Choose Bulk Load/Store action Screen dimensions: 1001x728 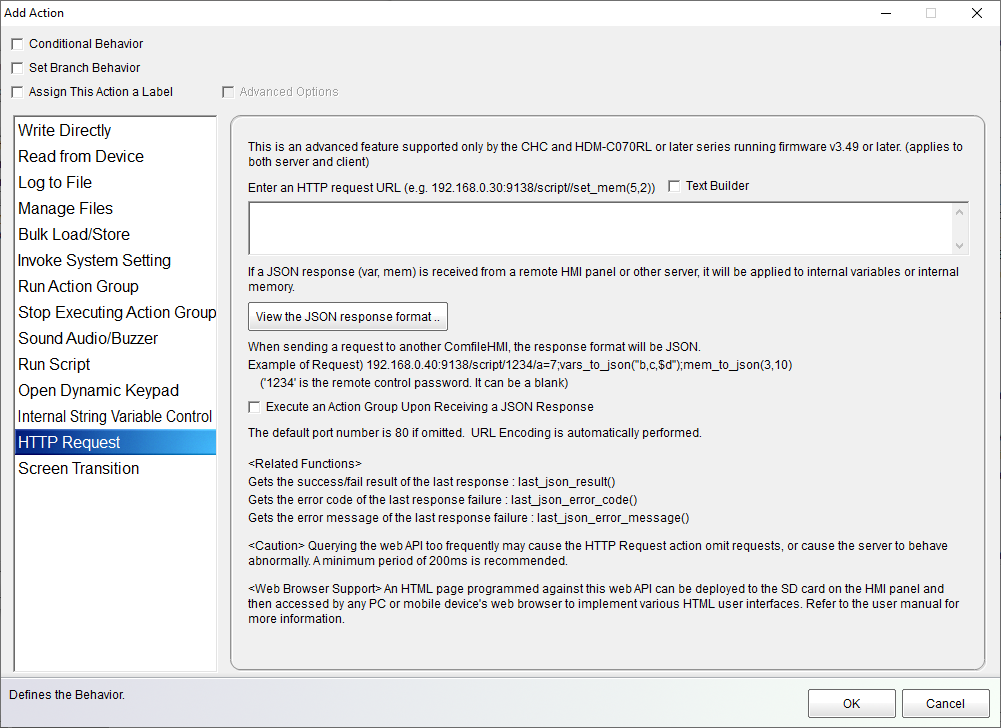coord(74,235)
